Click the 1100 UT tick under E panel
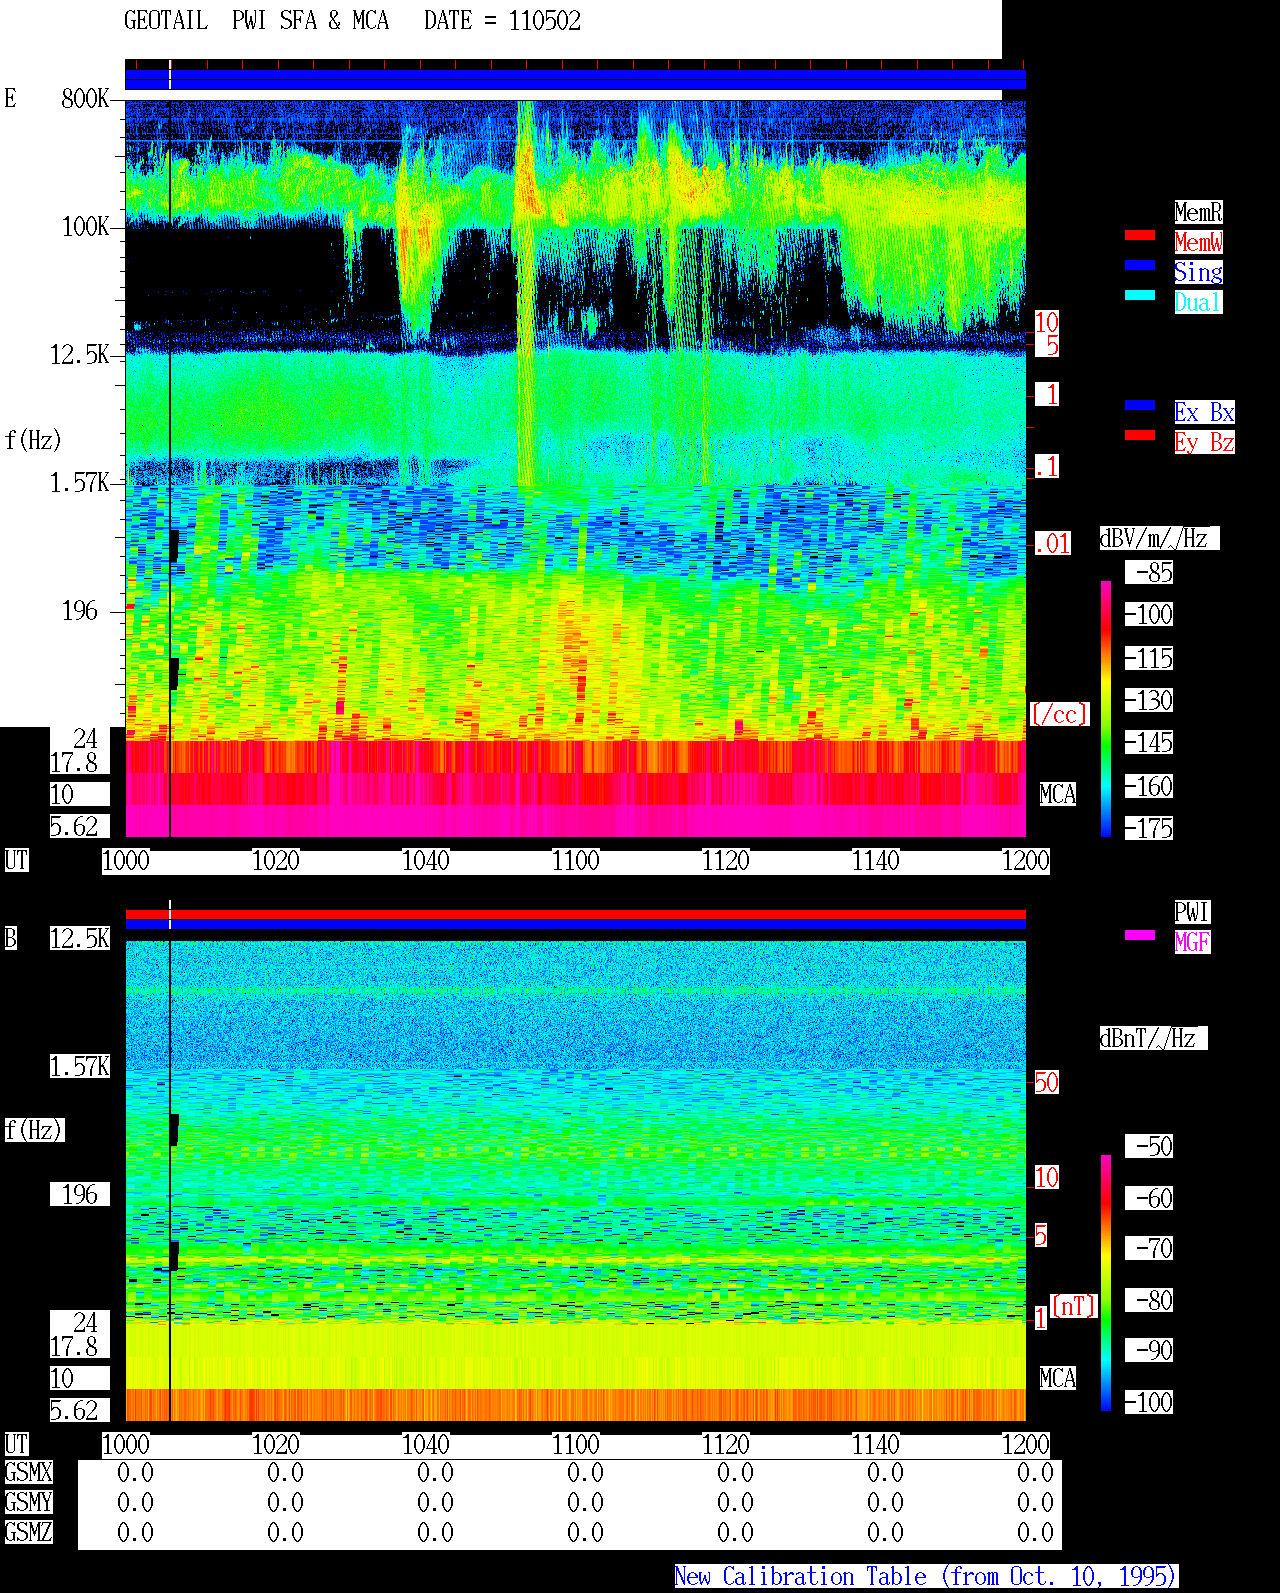The image size is (1280, 1593). tap(576, 860)
